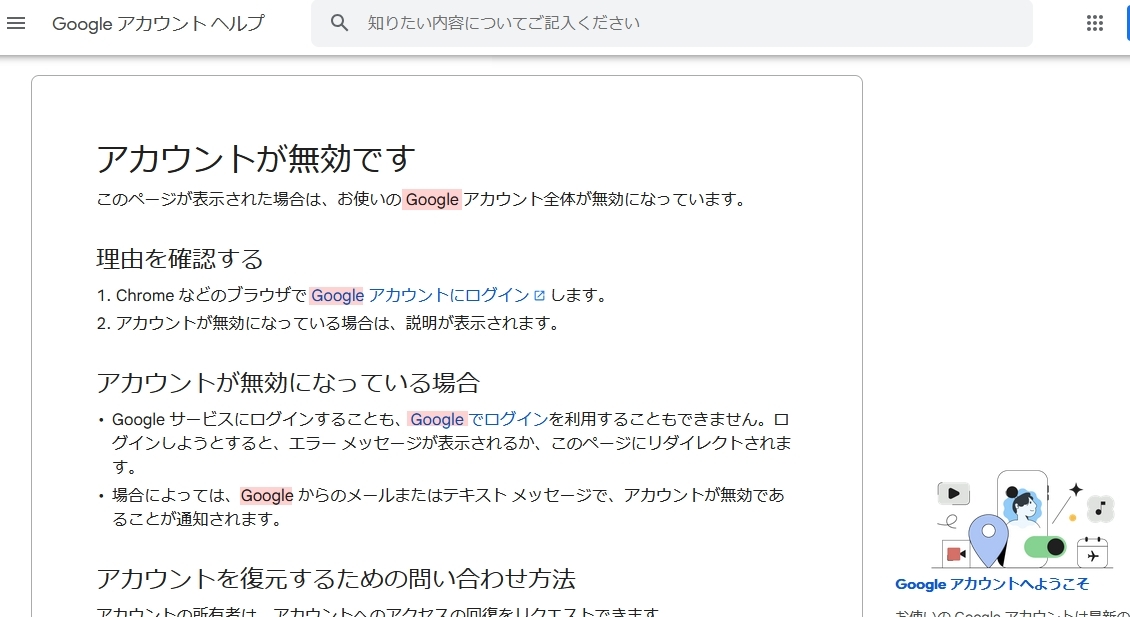
Task: Open Google アカウント ヘルプ home title
Action: coord(158,24)
